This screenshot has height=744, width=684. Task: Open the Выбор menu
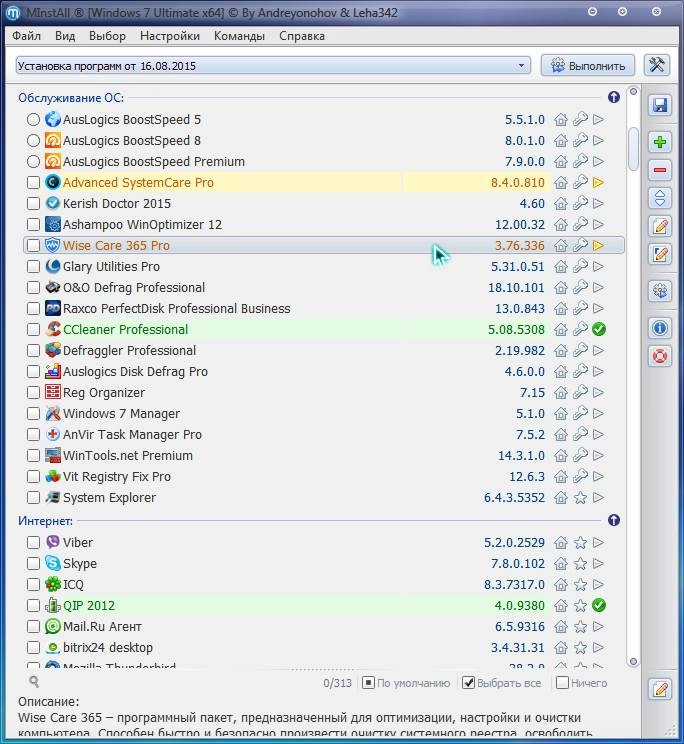coord(107,36)
